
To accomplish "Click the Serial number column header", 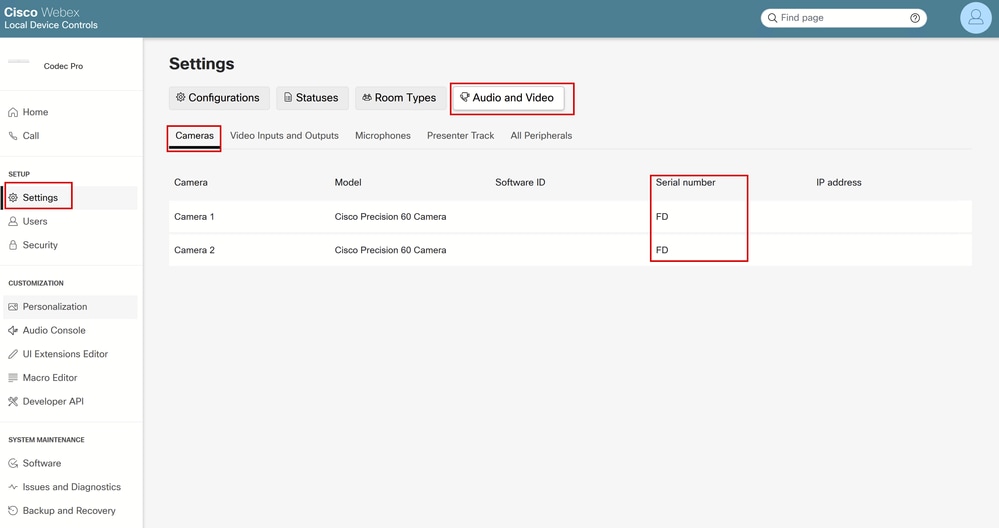I will 686,182.
